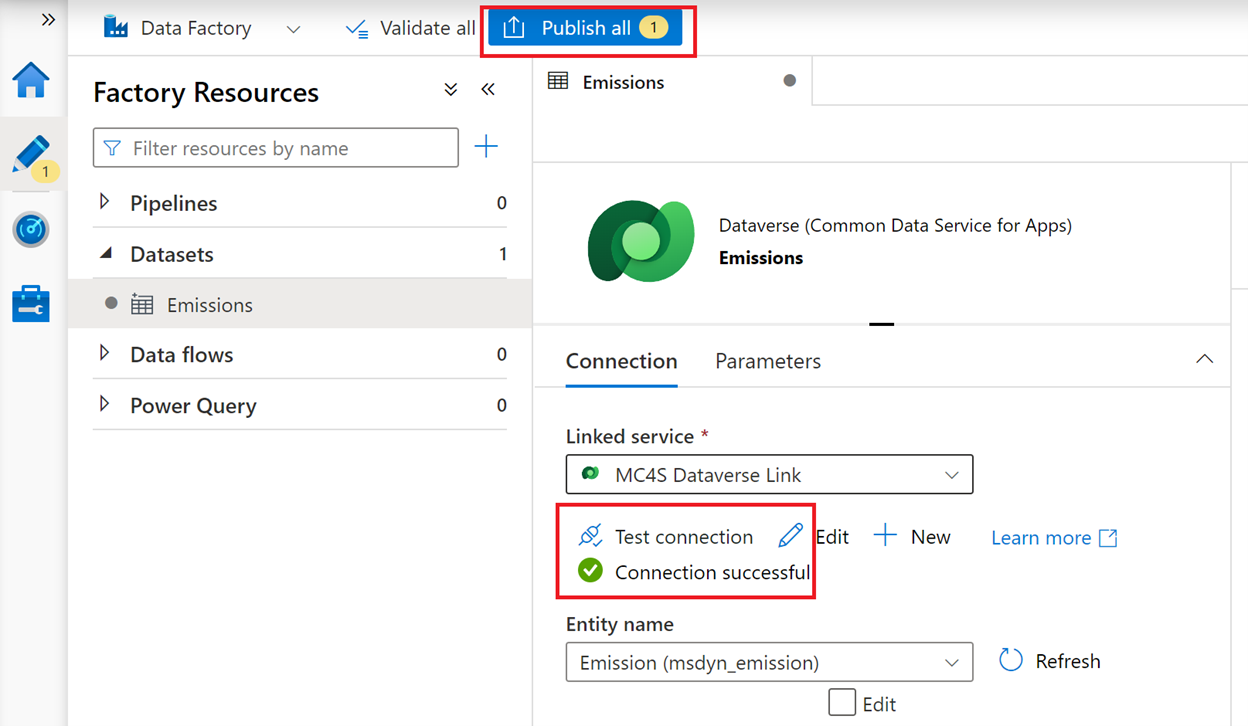Collapse the Datasets tree node
This screenshot has height=726, width=1248.
click(105, 254)
